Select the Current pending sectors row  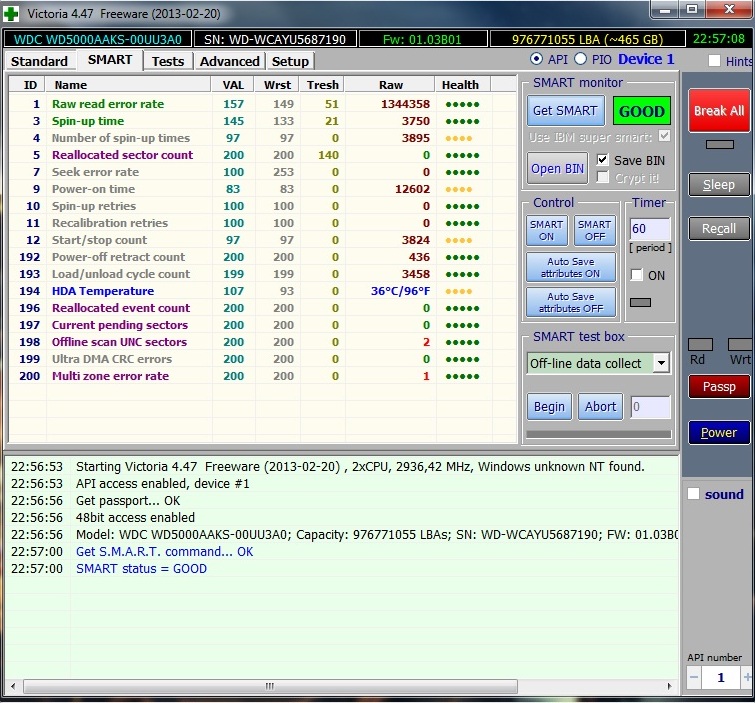(x=262, y=325)
